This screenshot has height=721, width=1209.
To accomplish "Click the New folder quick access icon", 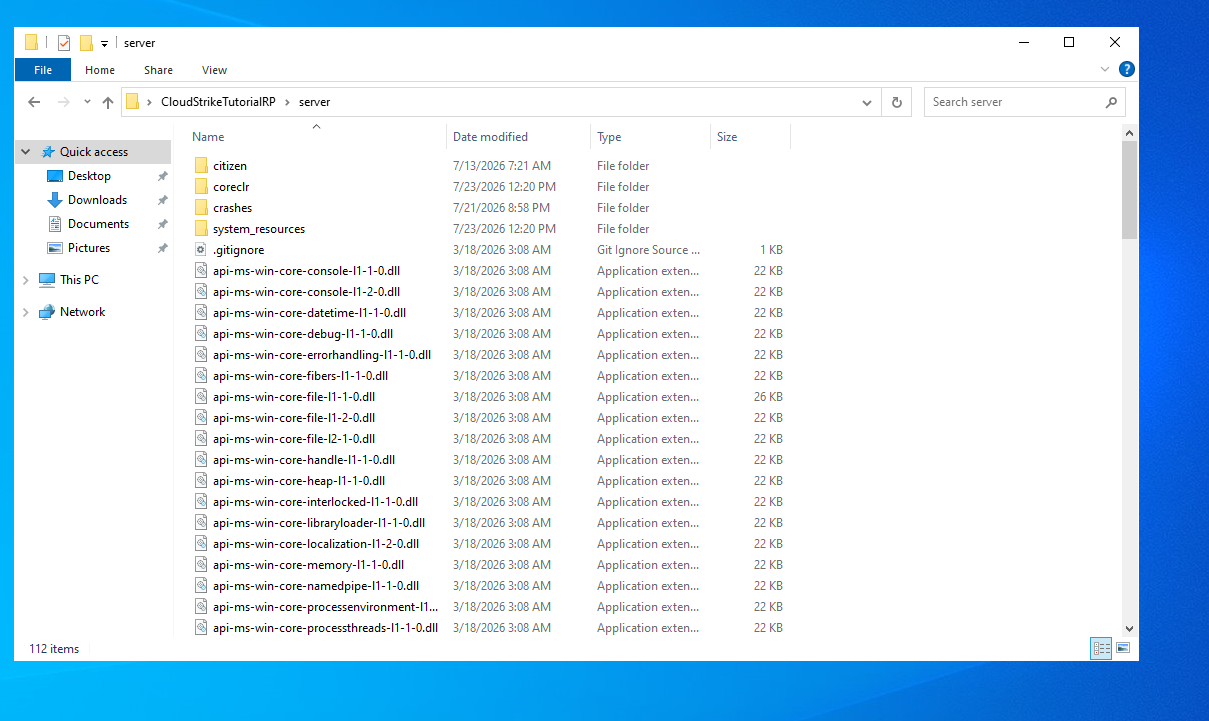I will pyautogui.click(x=86, y=43).
